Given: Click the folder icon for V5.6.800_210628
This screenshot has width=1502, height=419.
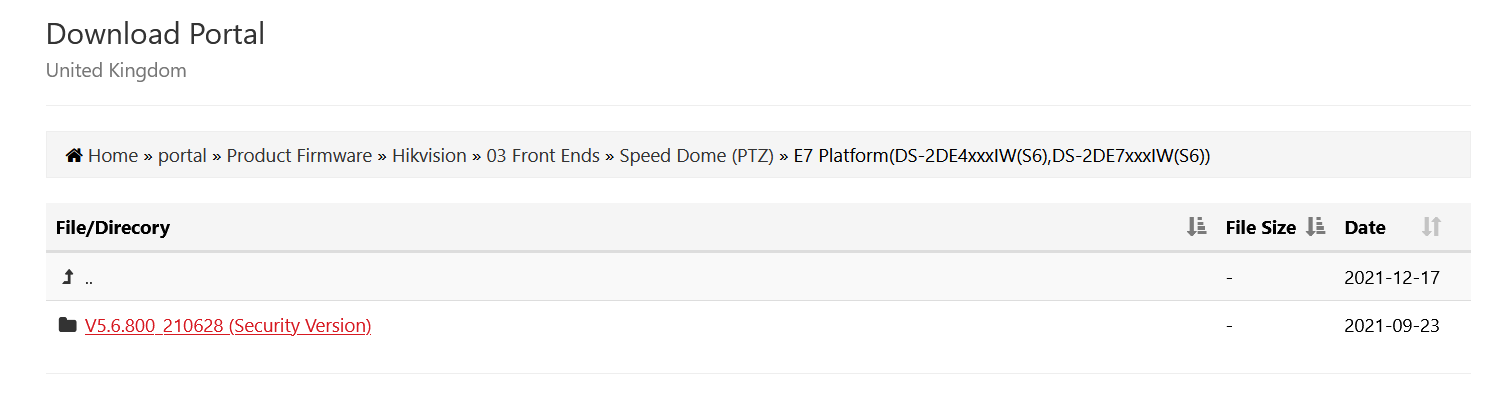Looking at the screenshot, I should click(68, 325).
